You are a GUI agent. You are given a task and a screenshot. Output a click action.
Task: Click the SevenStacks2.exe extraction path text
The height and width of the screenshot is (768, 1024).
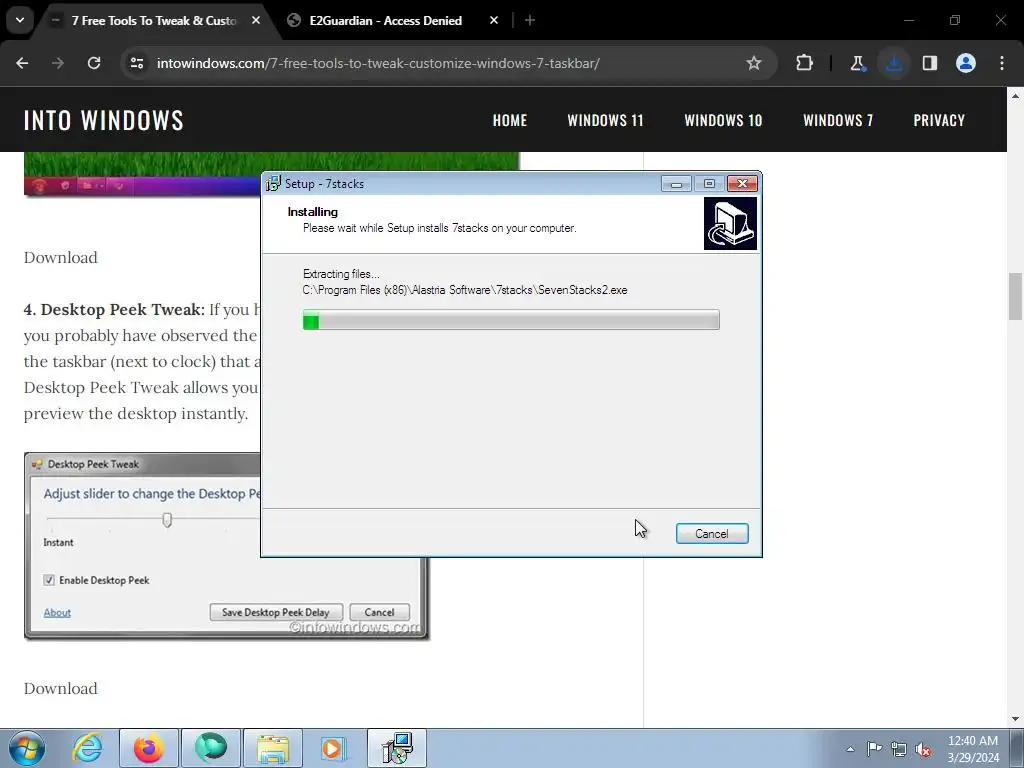465,290
